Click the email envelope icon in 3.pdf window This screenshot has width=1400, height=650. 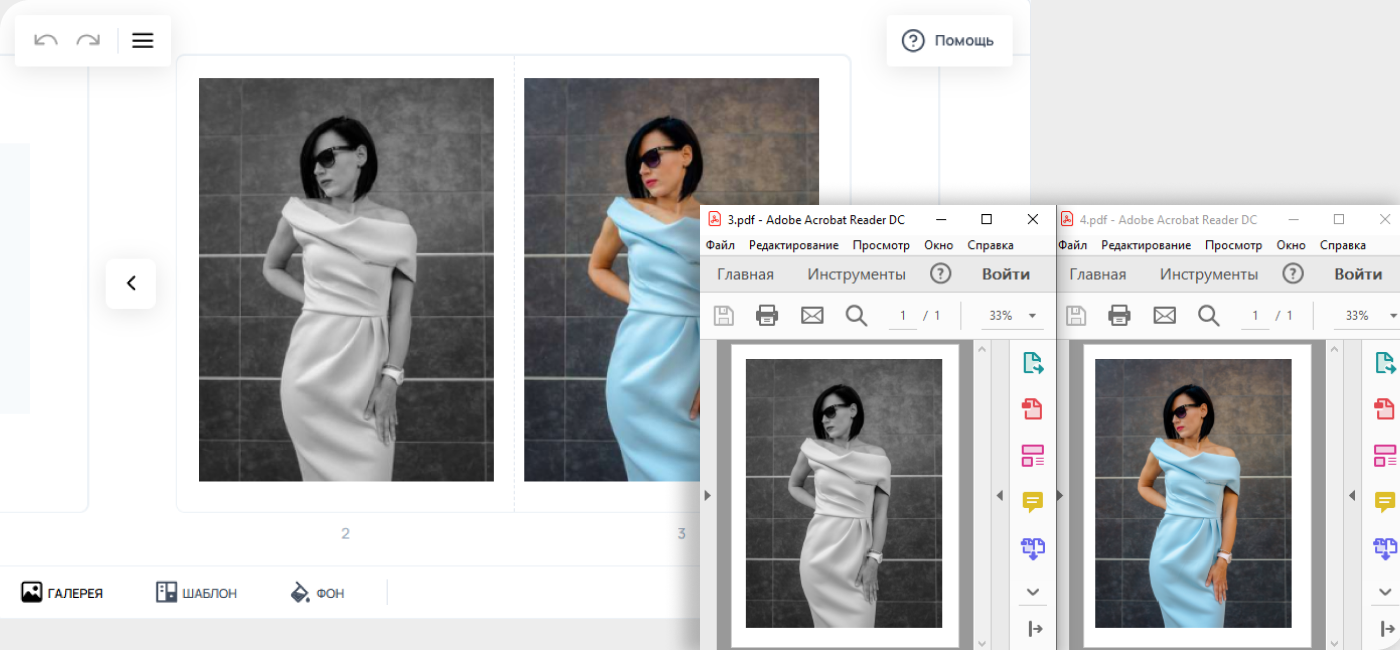coord(812,315)
